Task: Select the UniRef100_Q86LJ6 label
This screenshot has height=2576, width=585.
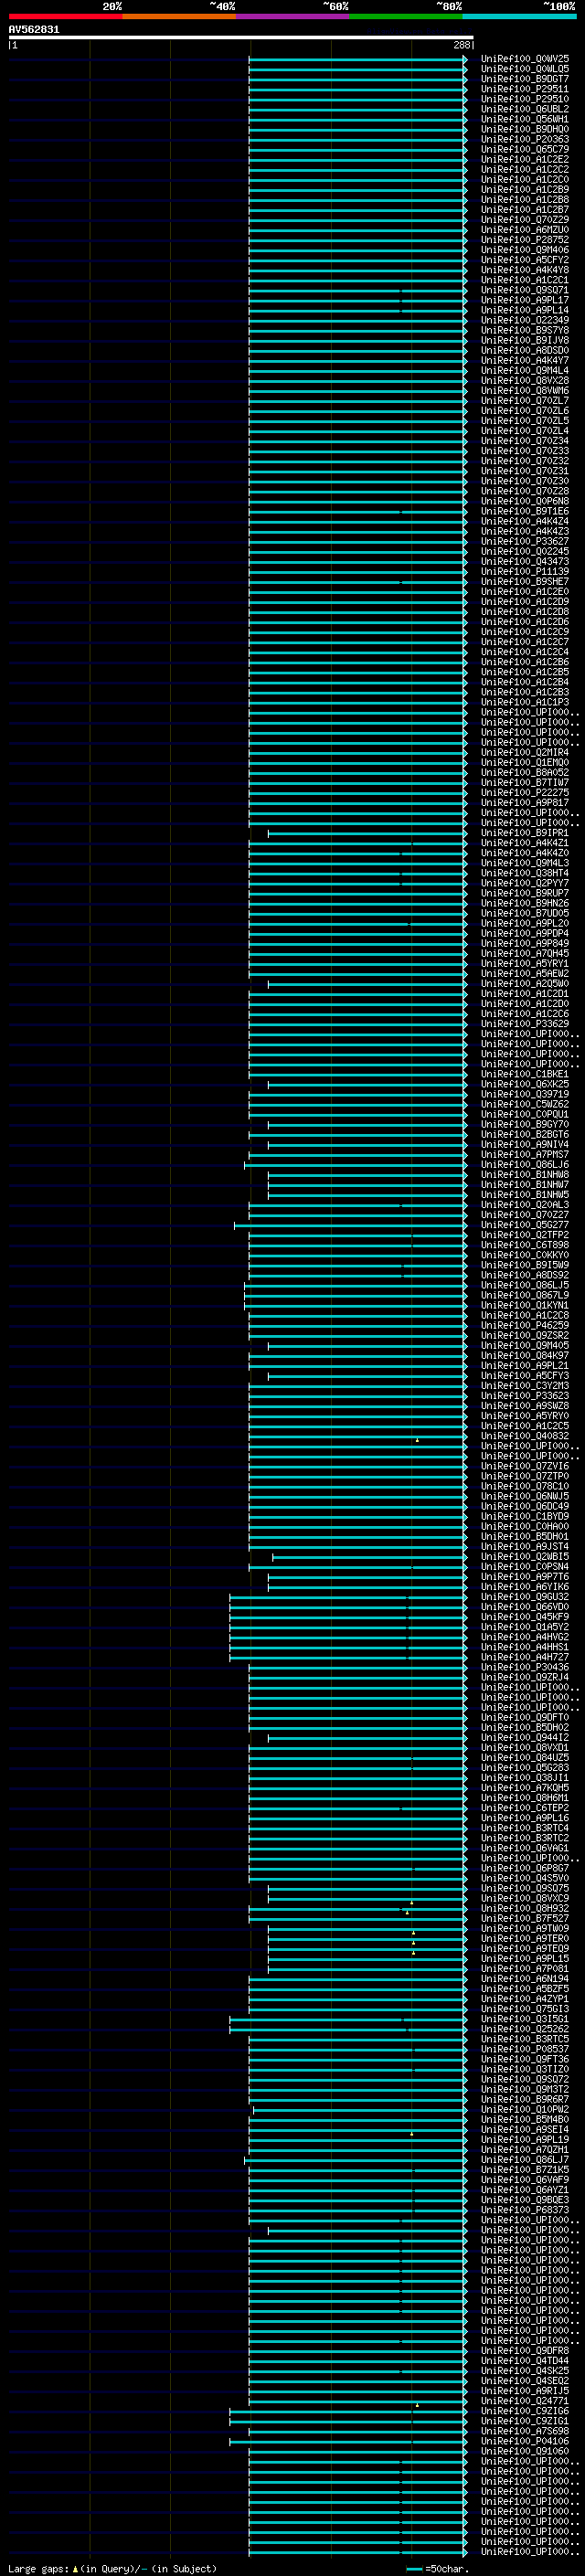Action: point(525,1164)
